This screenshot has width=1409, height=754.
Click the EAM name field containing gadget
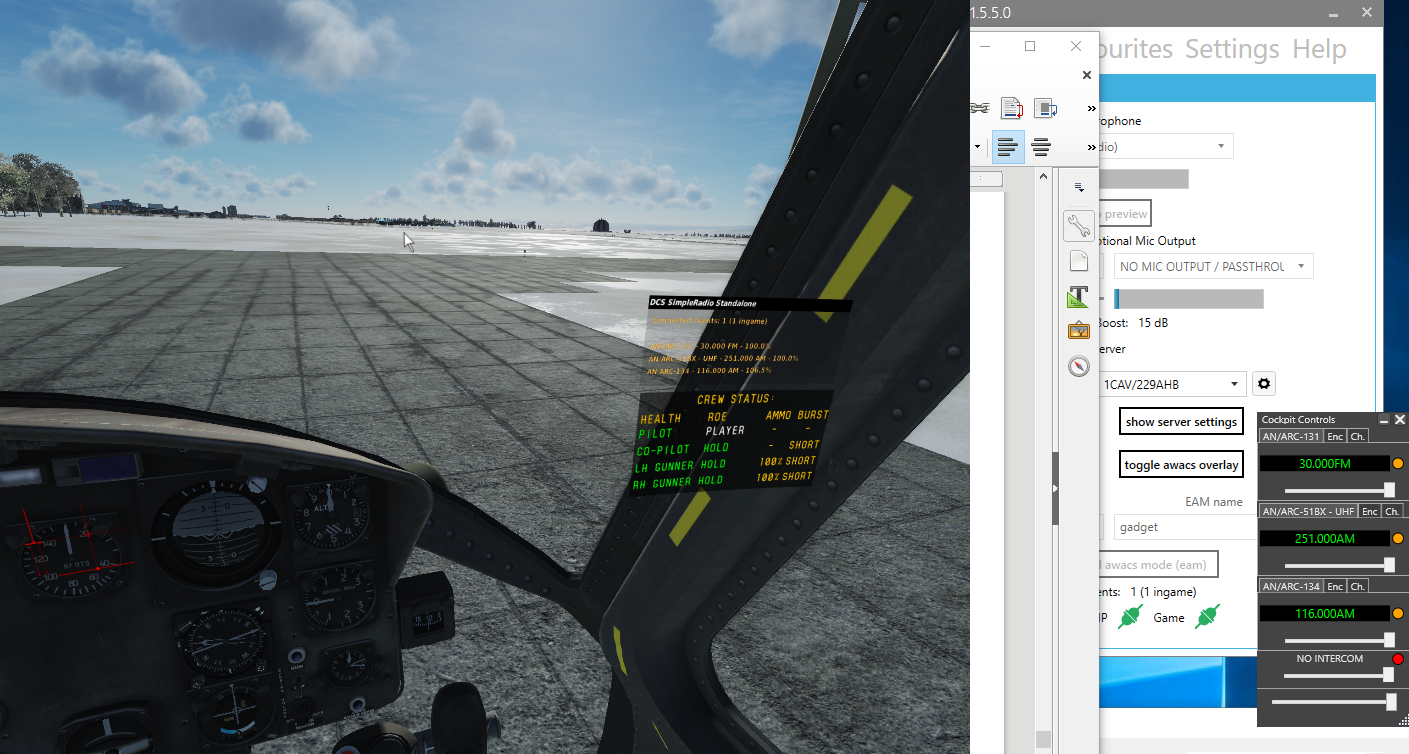(1187, 527)
